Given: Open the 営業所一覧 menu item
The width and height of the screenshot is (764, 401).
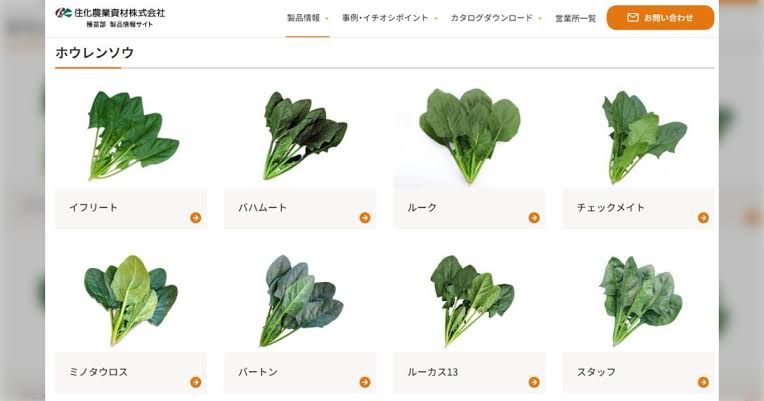Looking at the screenshot, I should click(x=575, y=18).
